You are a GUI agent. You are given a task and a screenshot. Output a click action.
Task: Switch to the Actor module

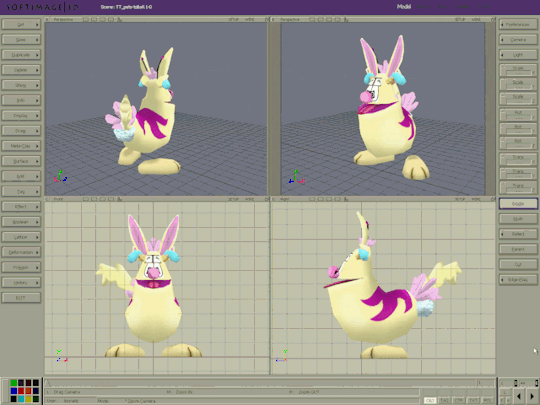(x=444, y=7)
